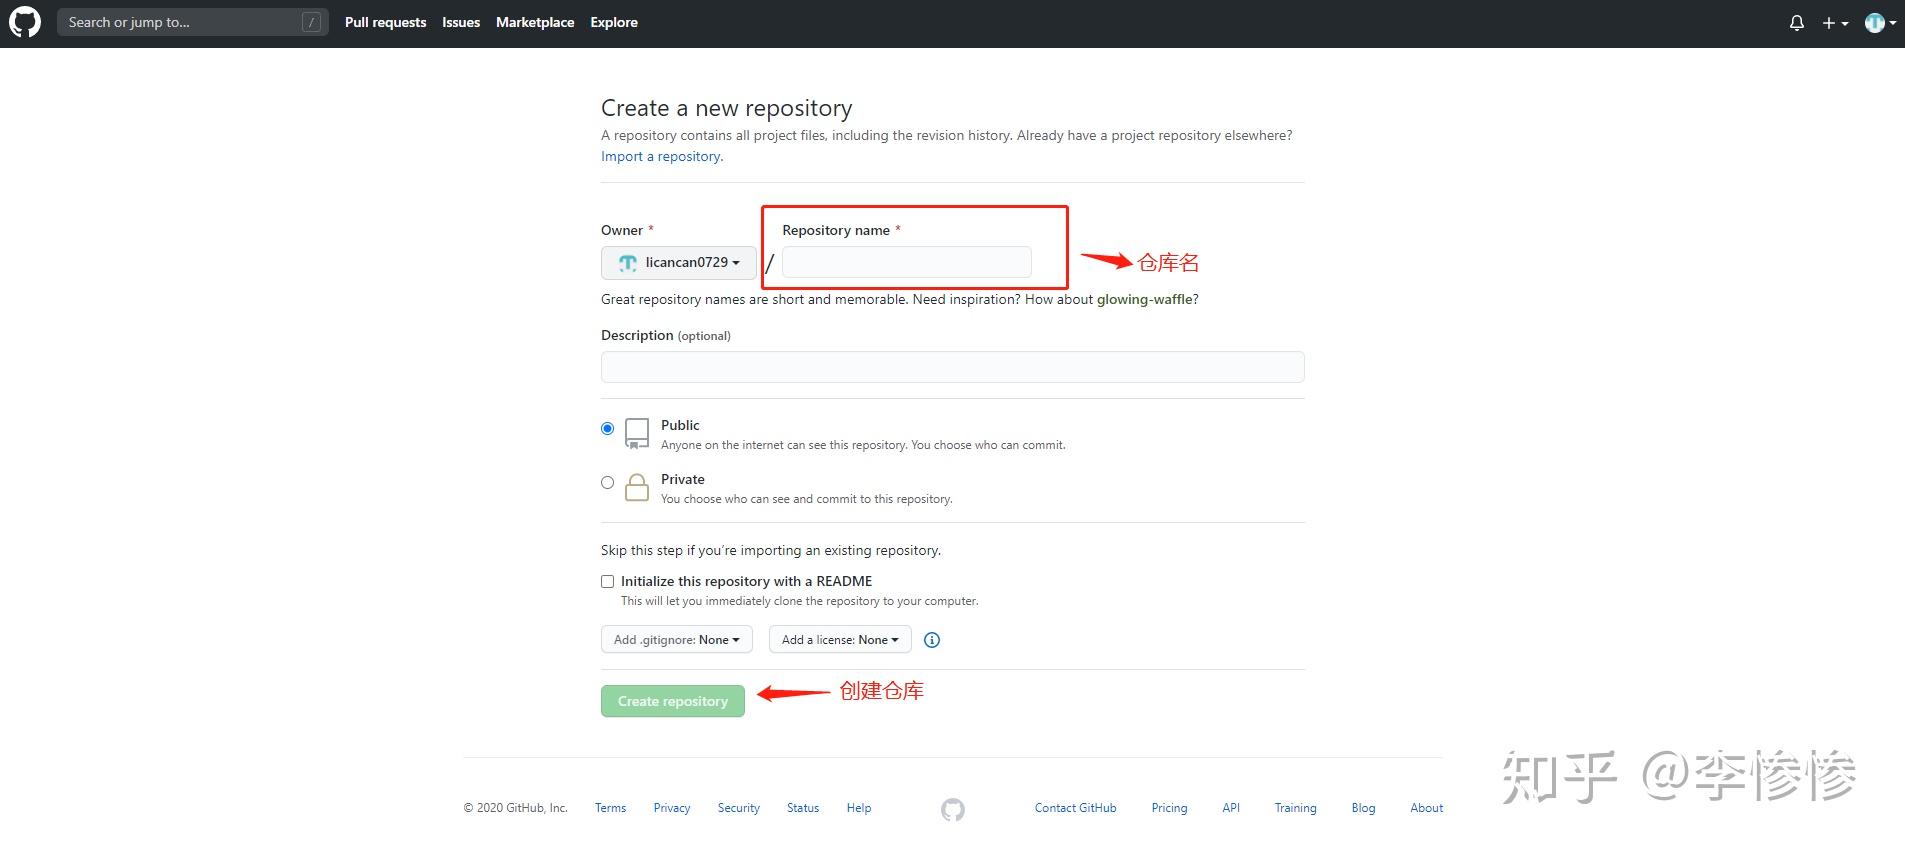Open the Training footer link

[1295, 808]
